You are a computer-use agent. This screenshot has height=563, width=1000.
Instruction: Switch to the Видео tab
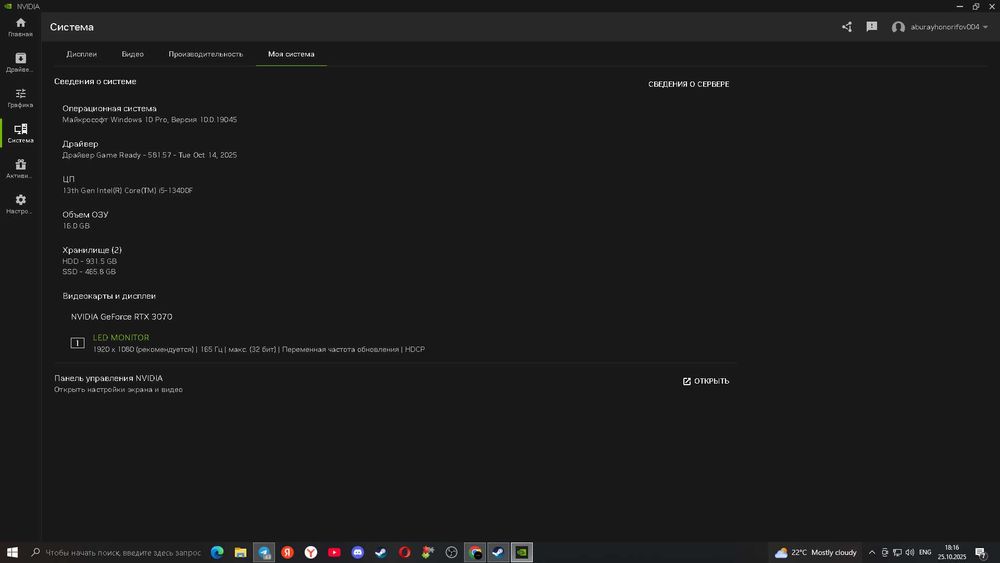pos(133,54)
